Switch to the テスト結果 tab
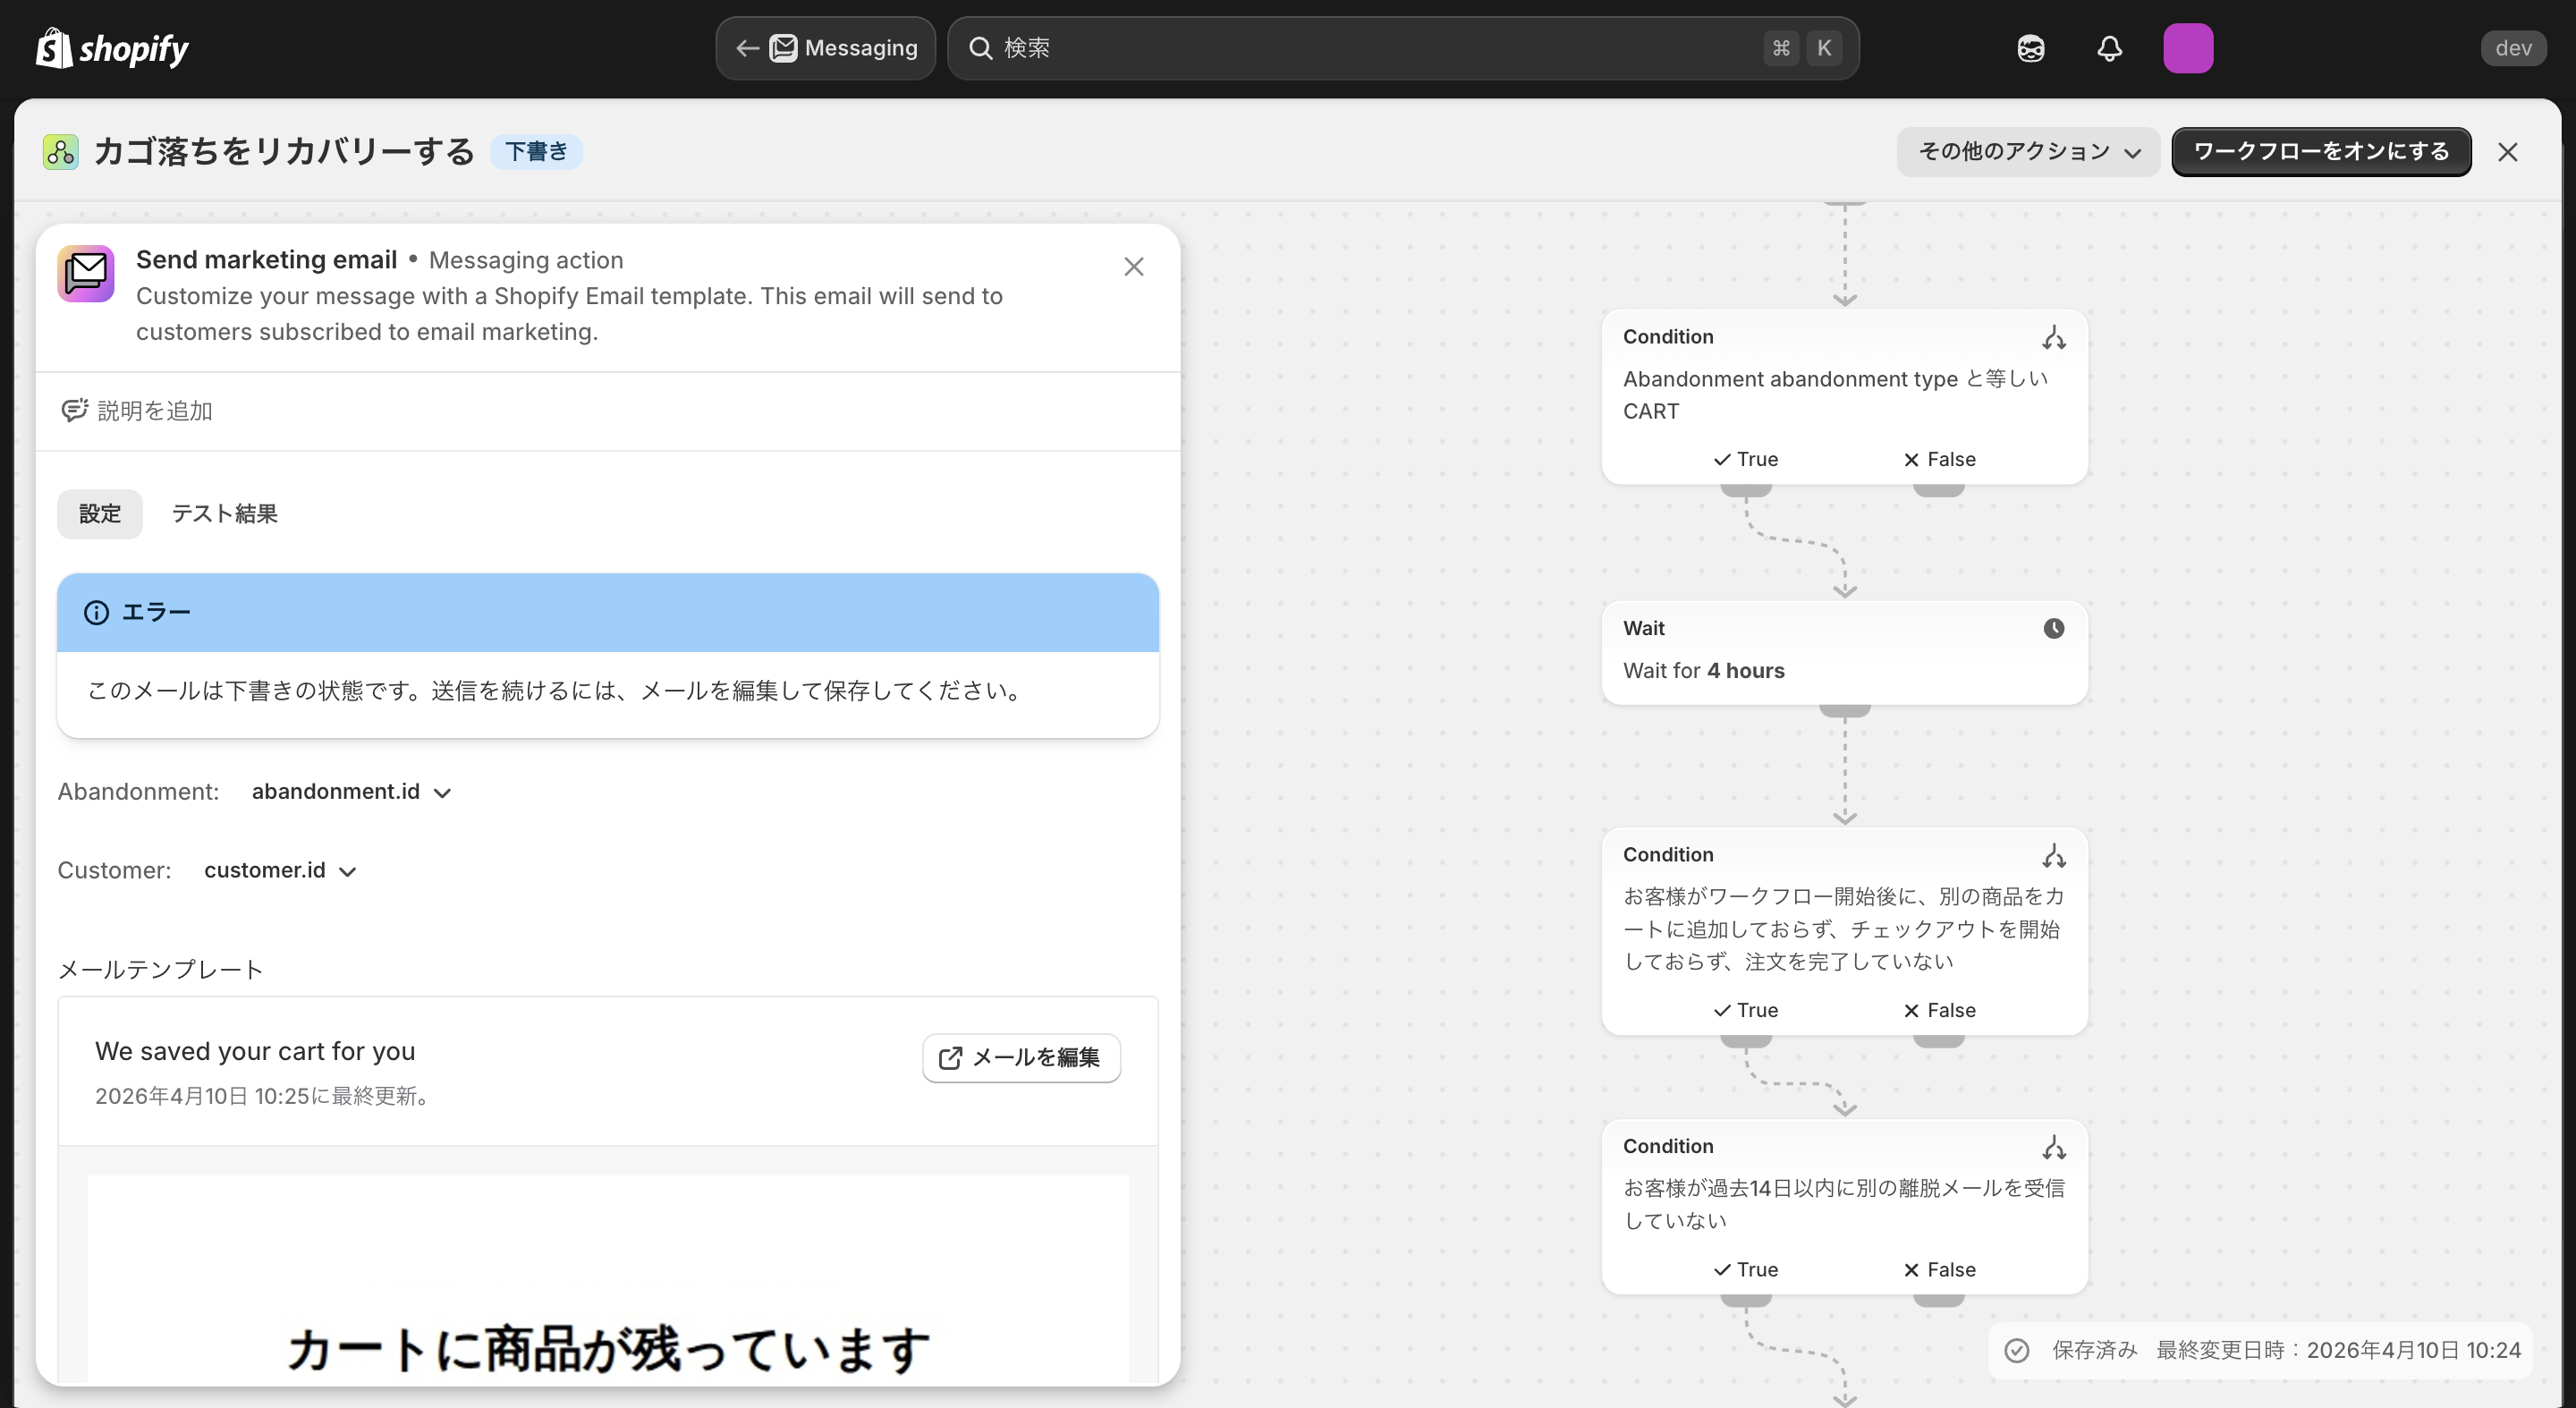 coord(224,513)
